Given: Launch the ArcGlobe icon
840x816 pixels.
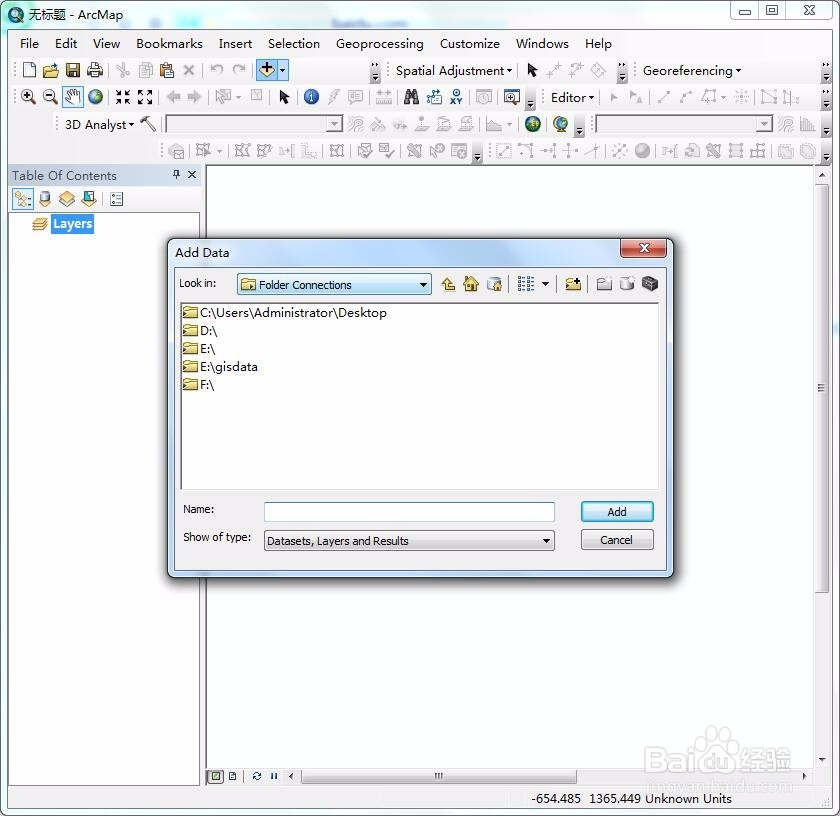Looking at the screenshot, I should tap(533, 124).
